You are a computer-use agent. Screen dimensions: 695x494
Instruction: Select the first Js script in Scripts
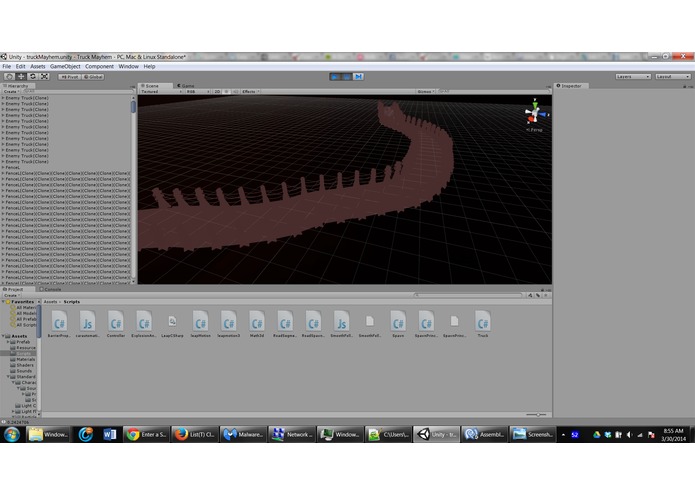pyautogui.click(x=87, y=324)
